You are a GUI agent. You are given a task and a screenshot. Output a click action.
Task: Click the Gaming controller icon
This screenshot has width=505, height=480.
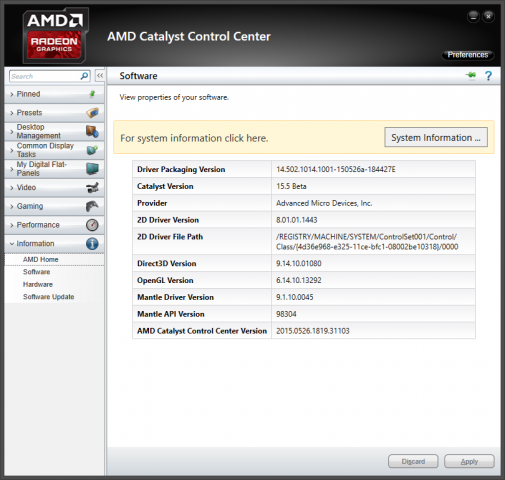point(92,206)
